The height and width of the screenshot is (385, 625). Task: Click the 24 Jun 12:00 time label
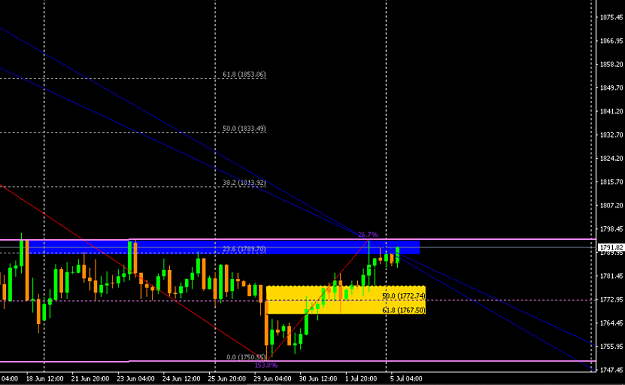click(x=181, y=378)
